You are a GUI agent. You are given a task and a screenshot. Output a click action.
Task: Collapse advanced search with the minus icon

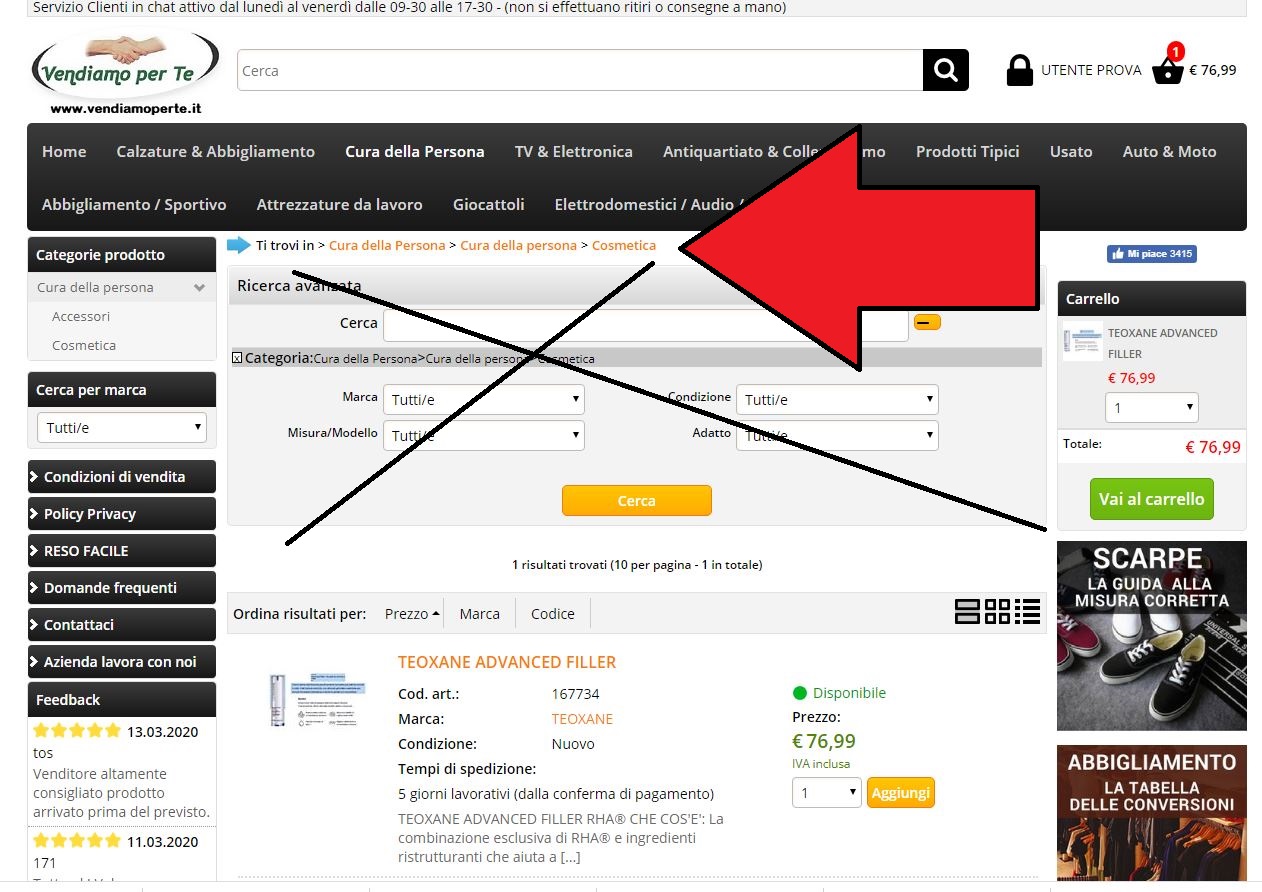[928, 322]
